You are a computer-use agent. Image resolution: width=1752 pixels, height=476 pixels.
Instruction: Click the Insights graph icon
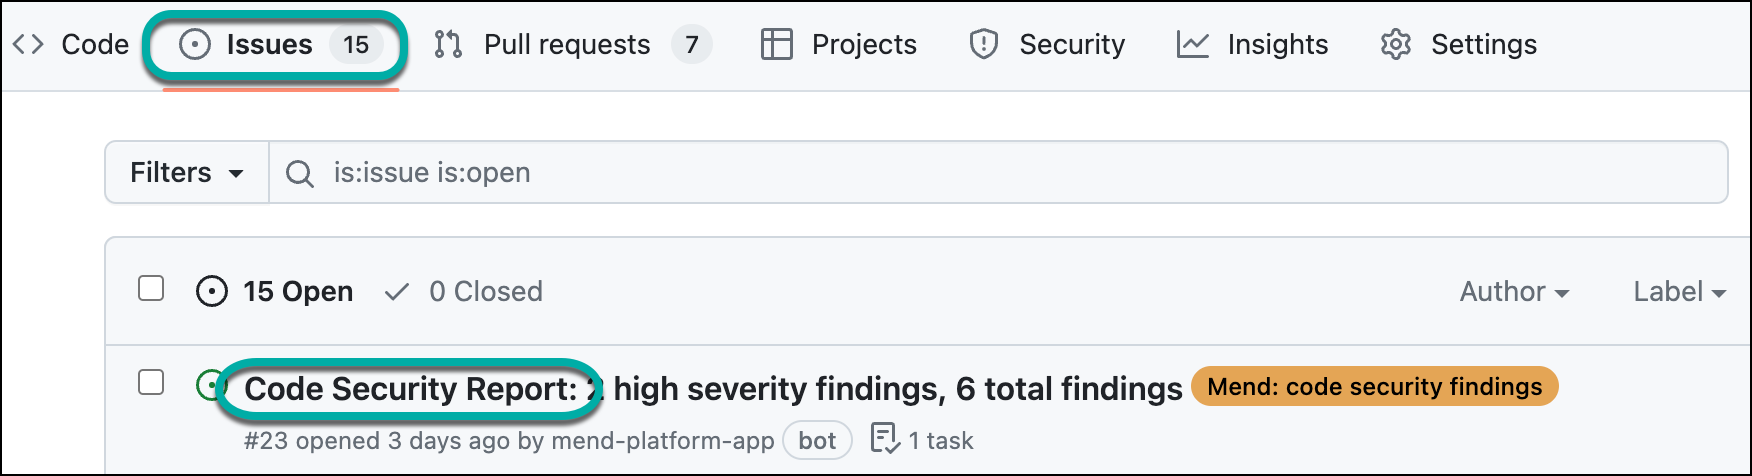pyautogui.click(x=1192, y=44)
